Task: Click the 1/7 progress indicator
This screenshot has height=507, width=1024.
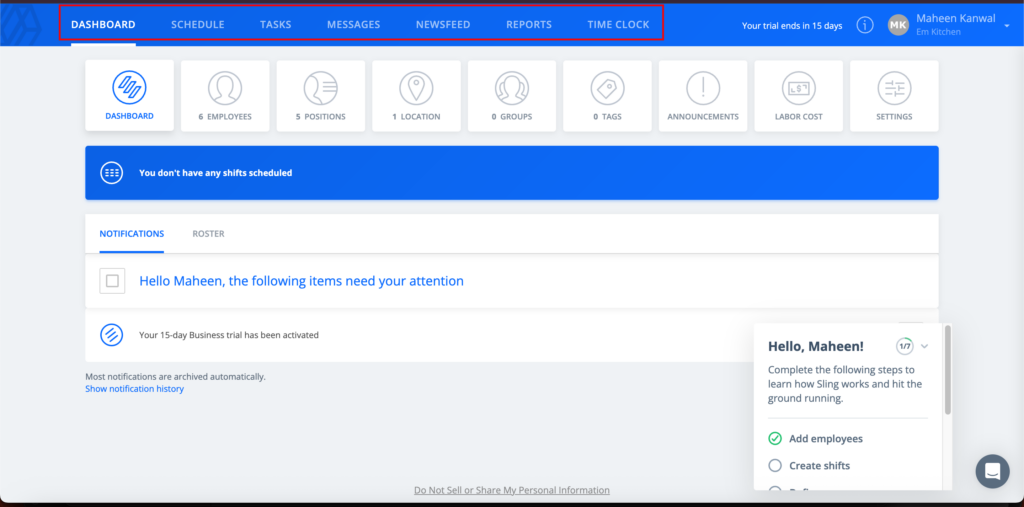Action: pos(904,346)
